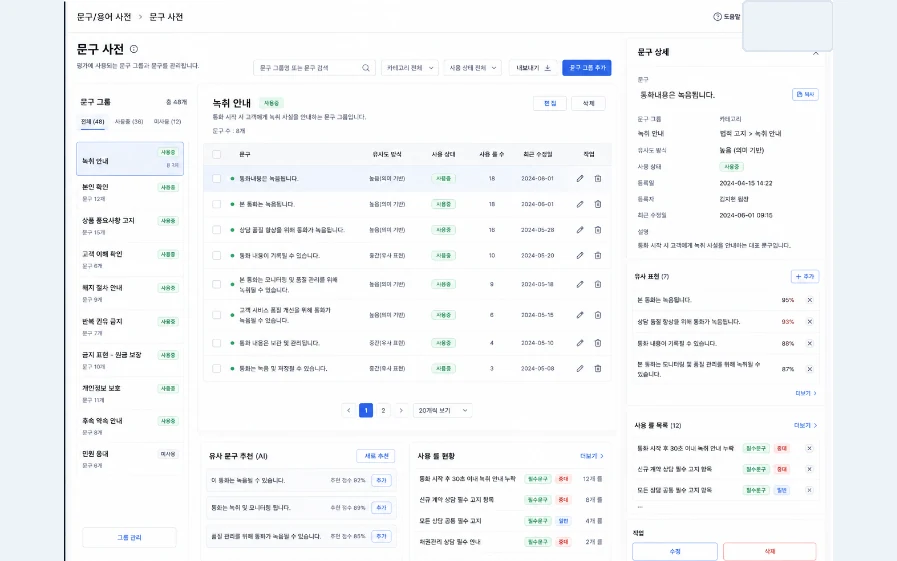
Task: Go to page 2 in pagination
Action: [x=383, y=411]
